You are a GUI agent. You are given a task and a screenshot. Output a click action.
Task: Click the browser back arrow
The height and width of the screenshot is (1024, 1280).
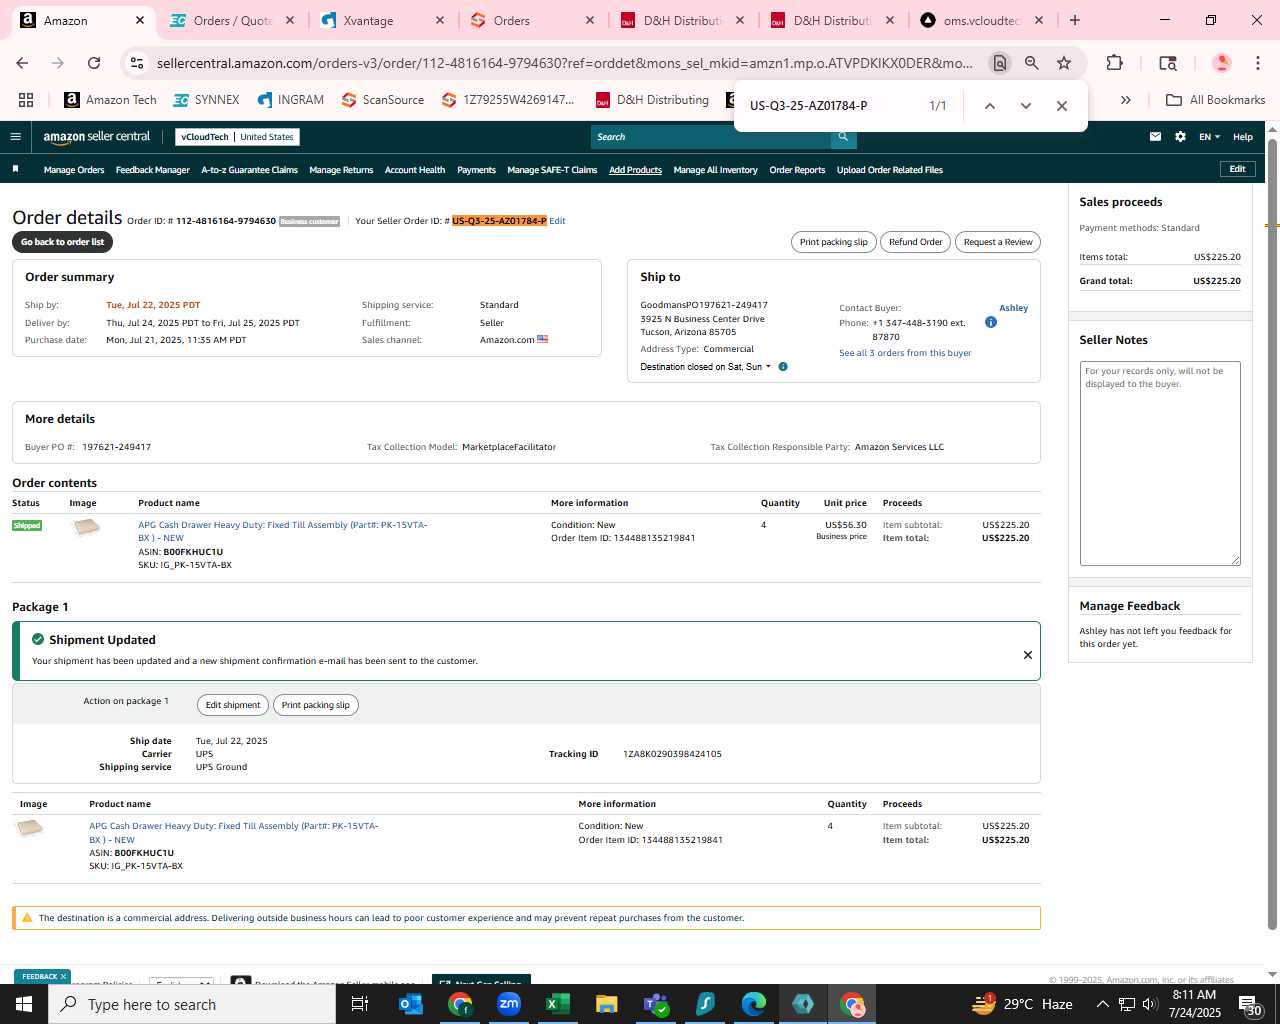[x=22, y=63]
